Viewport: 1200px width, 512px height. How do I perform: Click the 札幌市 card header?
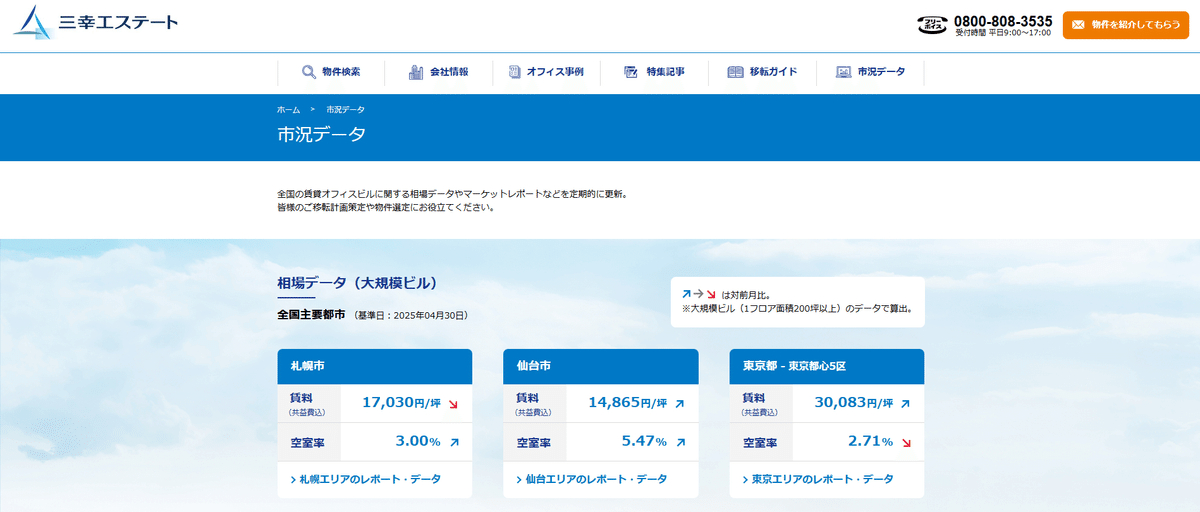pos(374,365)
